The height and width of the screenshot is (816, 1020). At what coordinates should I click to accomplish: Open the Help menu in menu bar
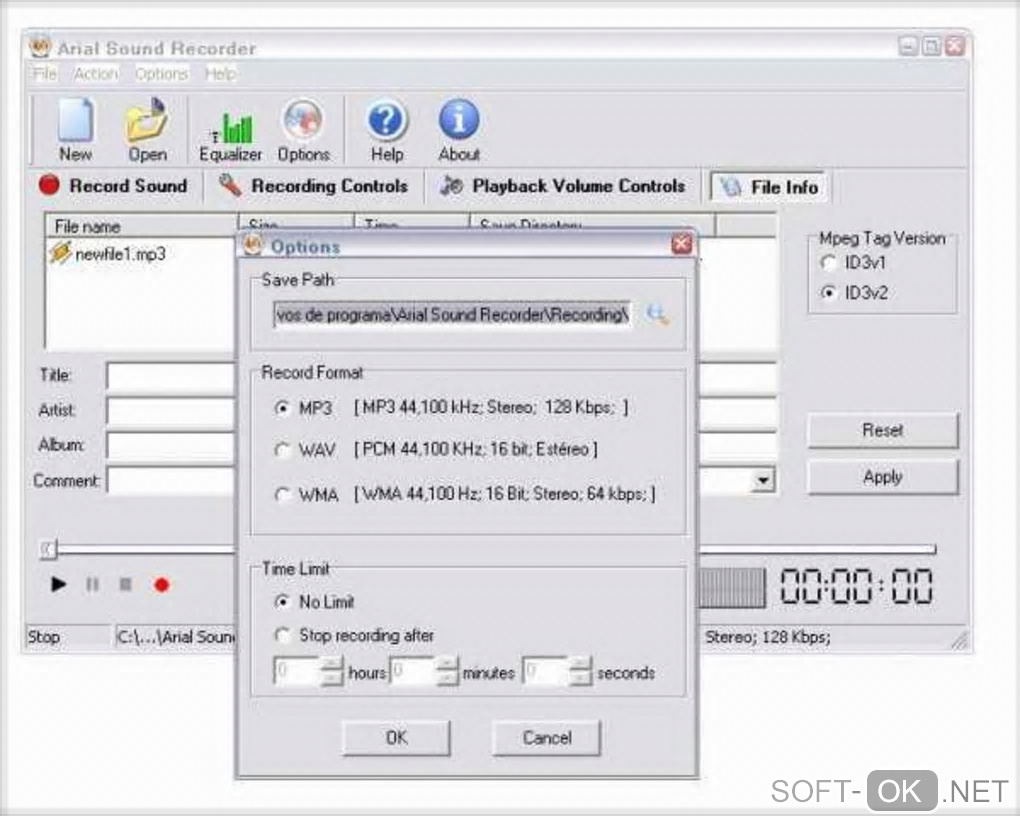coord(221,74)
